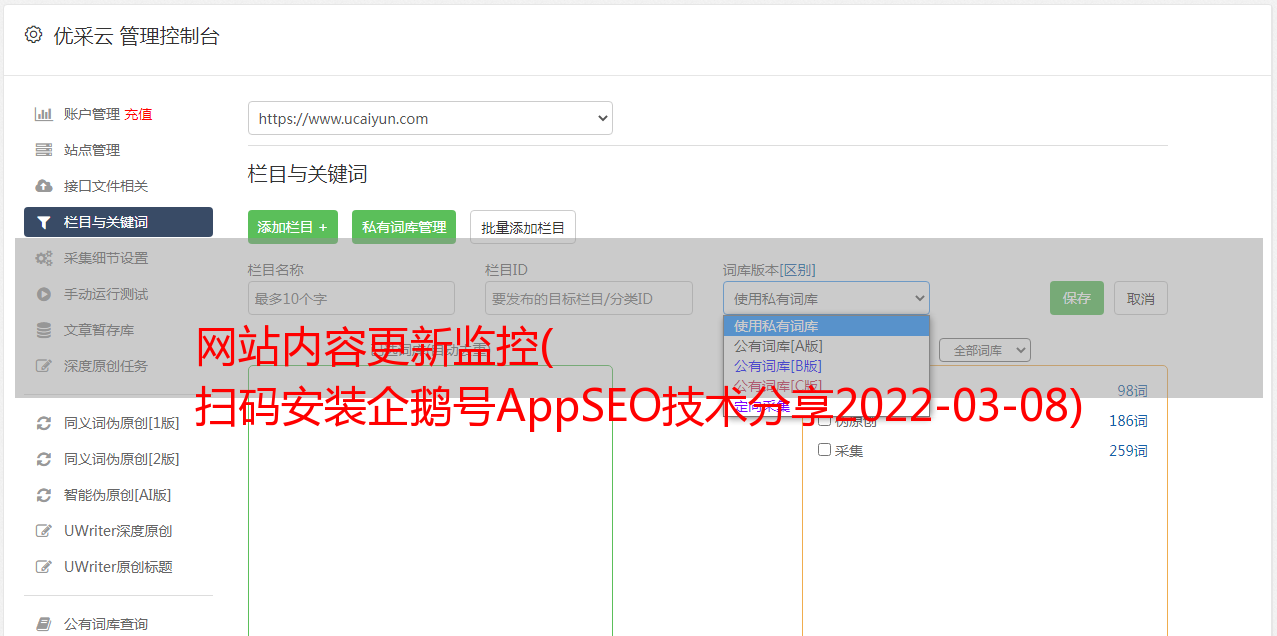Click the 批量添加栏目 button

pos(523,227)
